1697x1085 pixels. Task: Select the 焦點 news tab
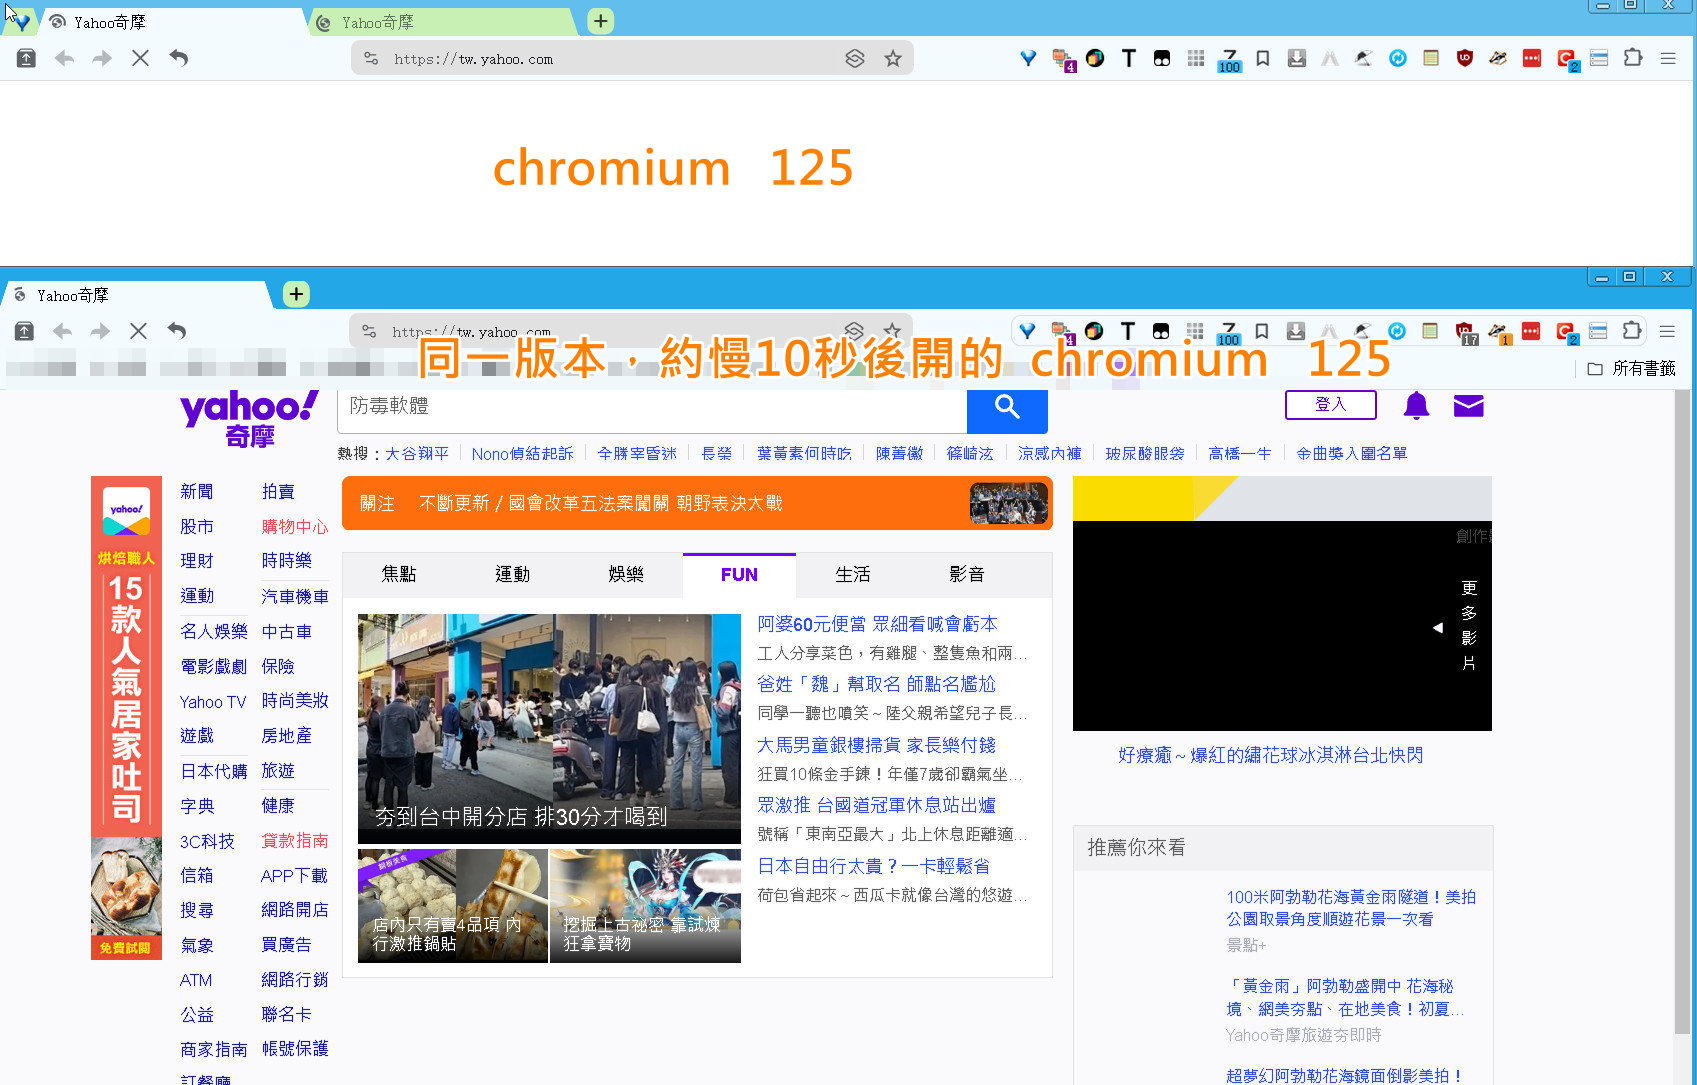[x=399, y=574]
